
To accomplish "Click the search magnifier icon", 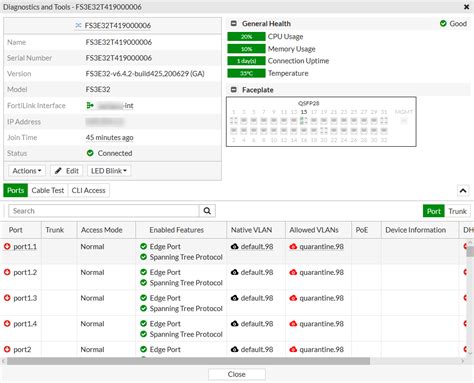I will (207, 211).
